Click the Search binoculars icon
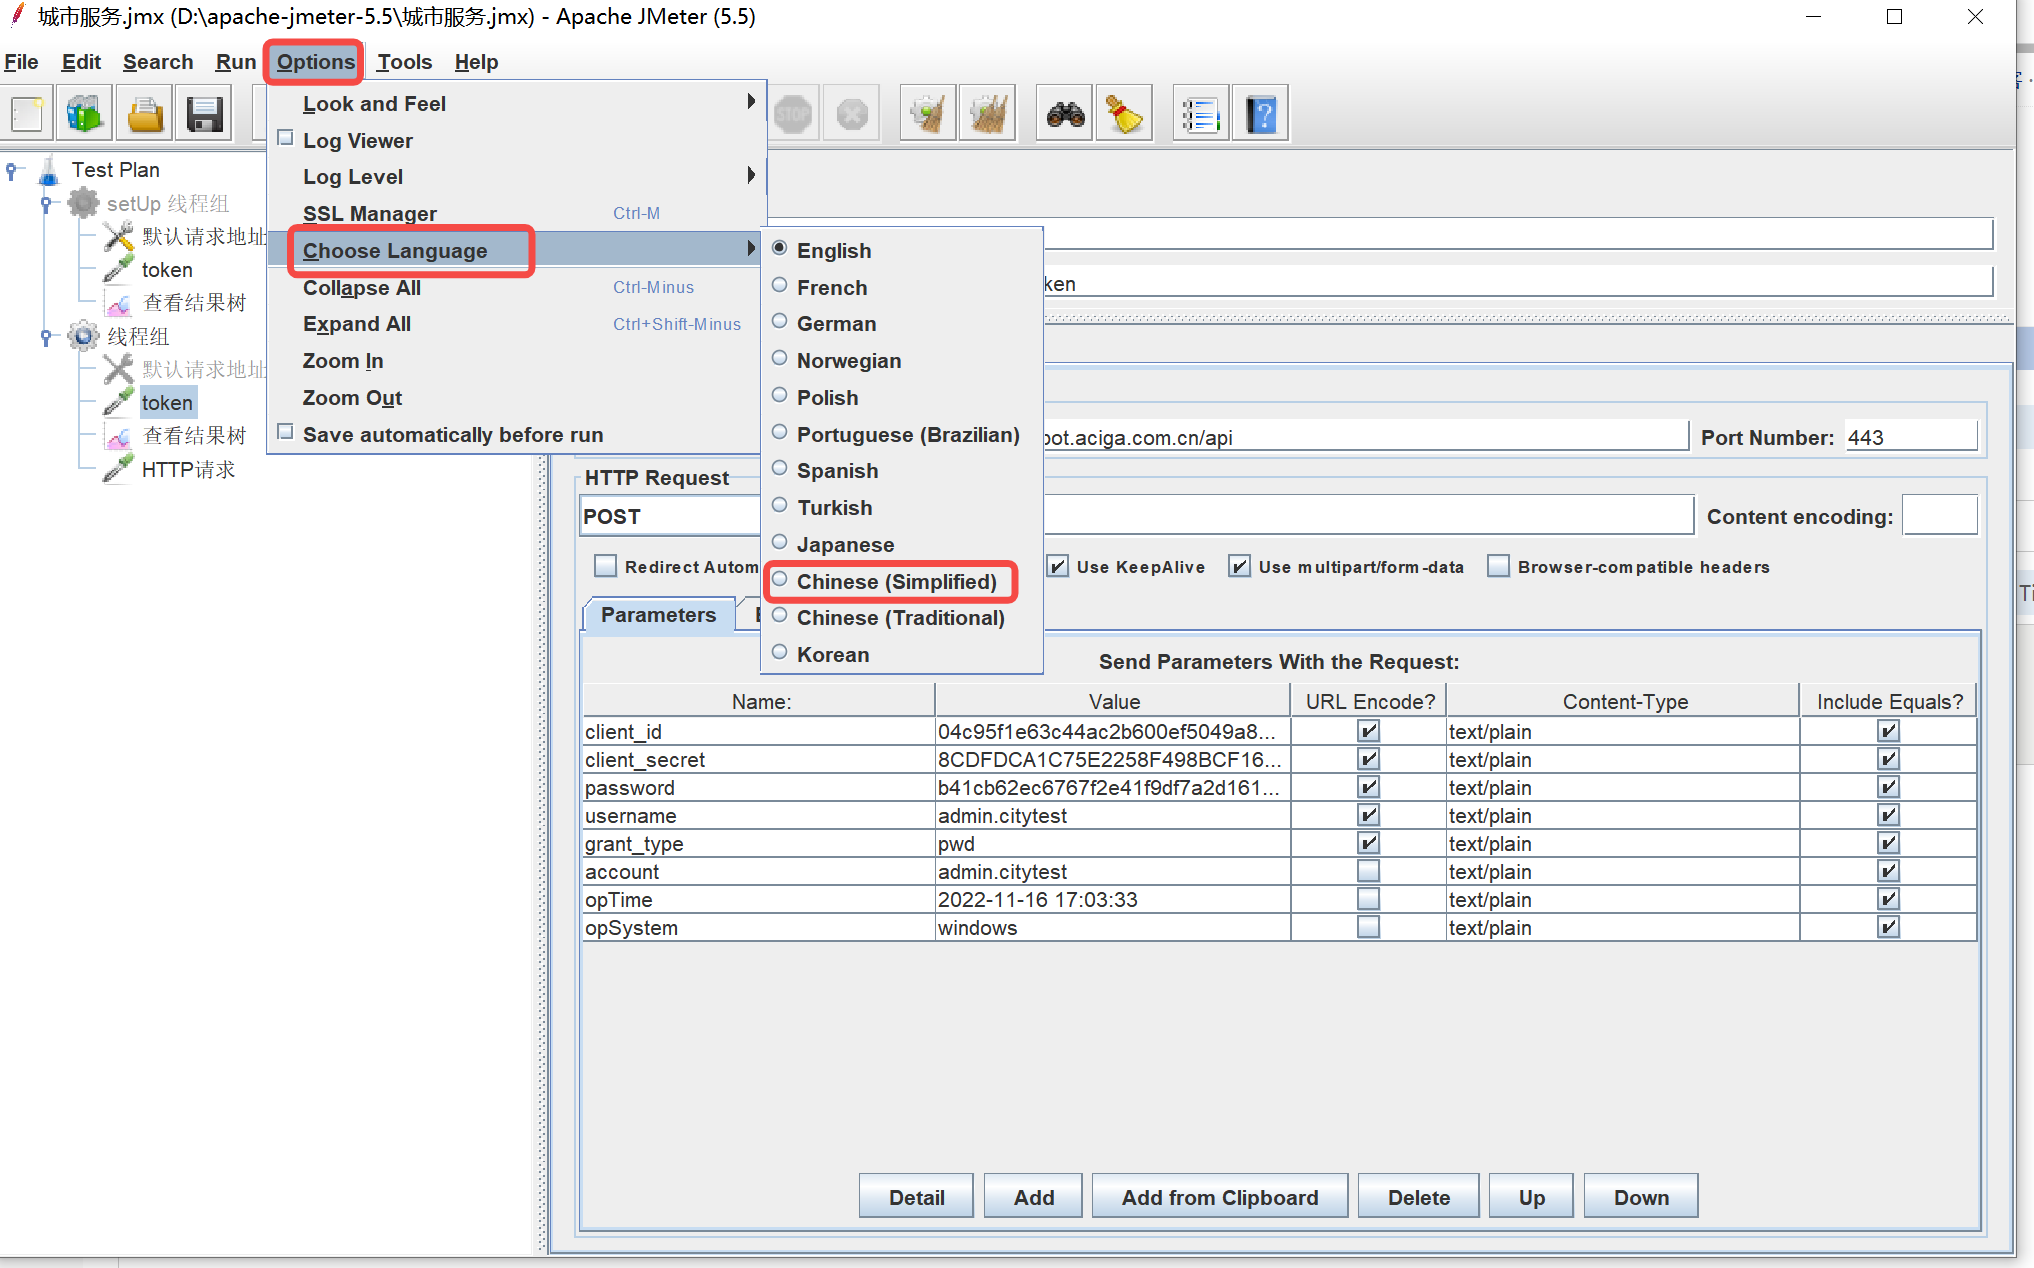Screen dimensions: 2034x1268 [x=1065, y=114]
